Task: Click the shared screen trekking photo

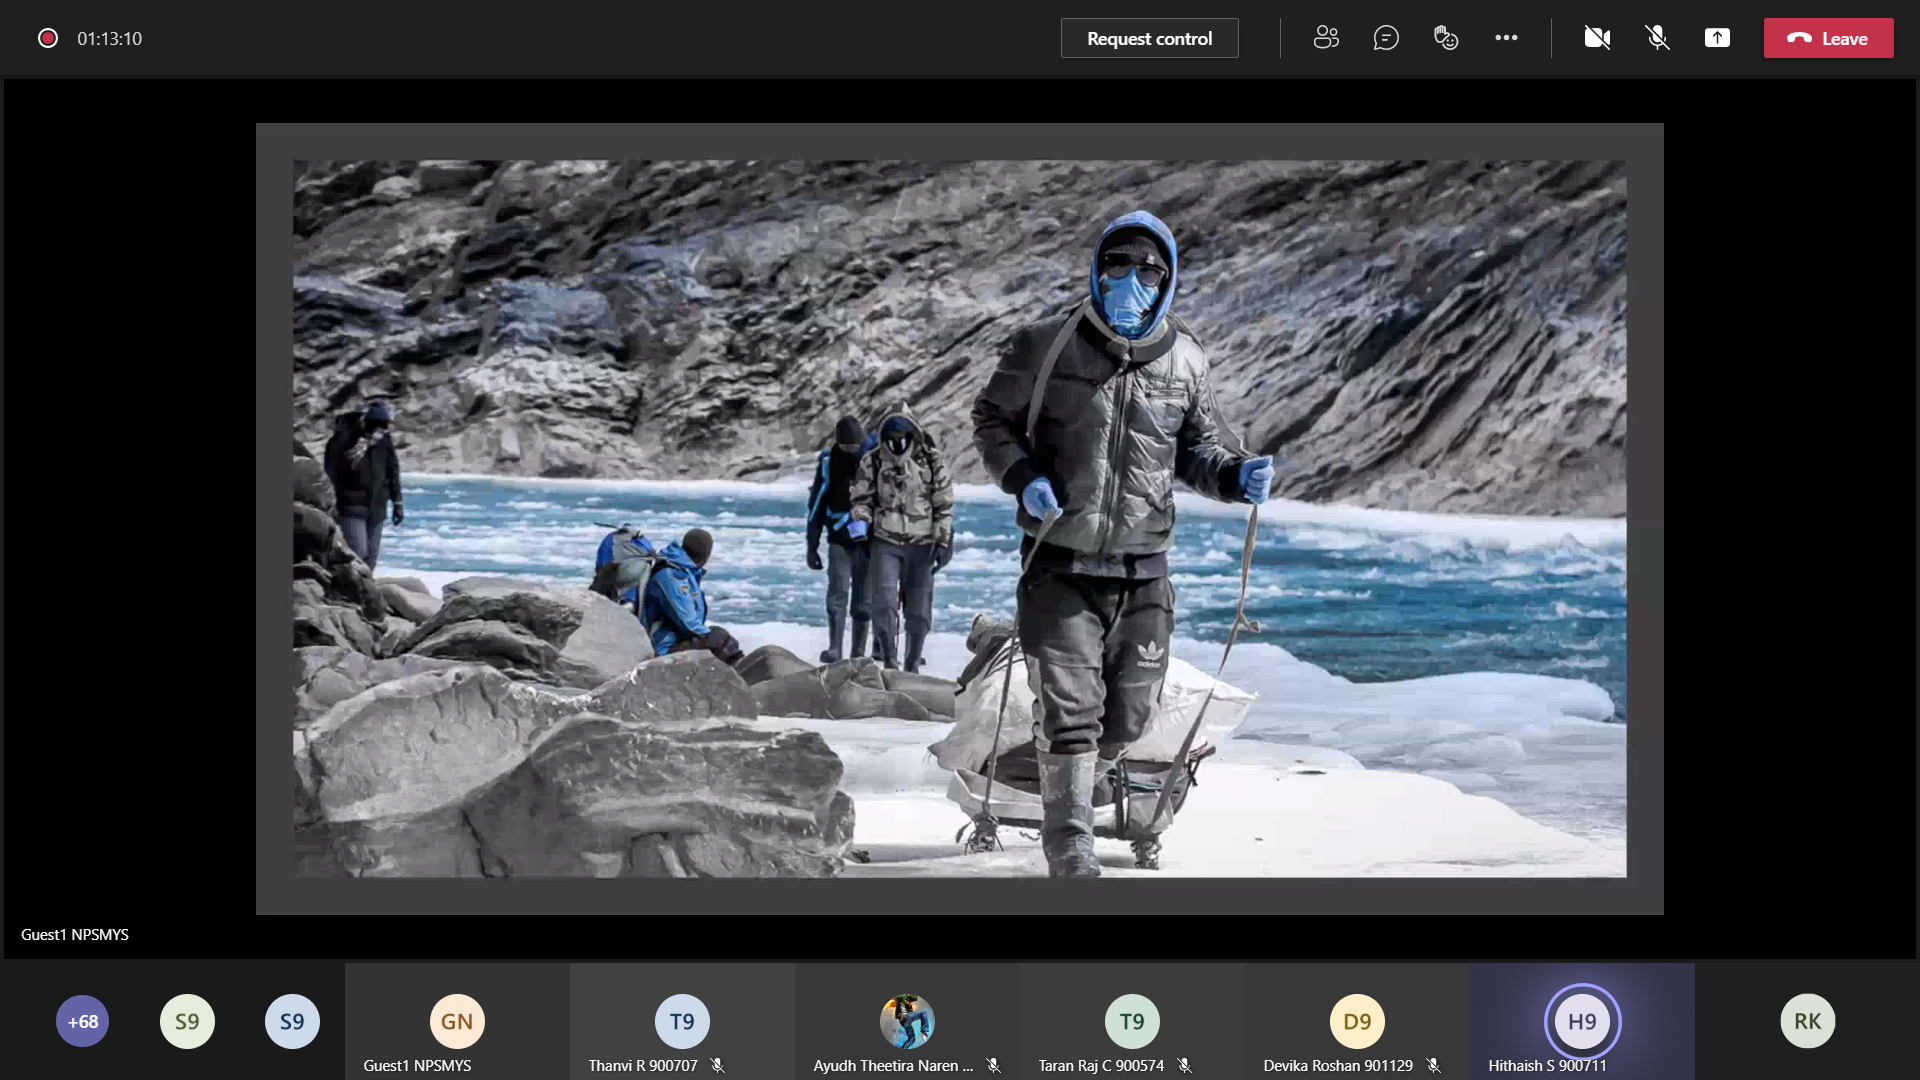Action: point(959,518)
